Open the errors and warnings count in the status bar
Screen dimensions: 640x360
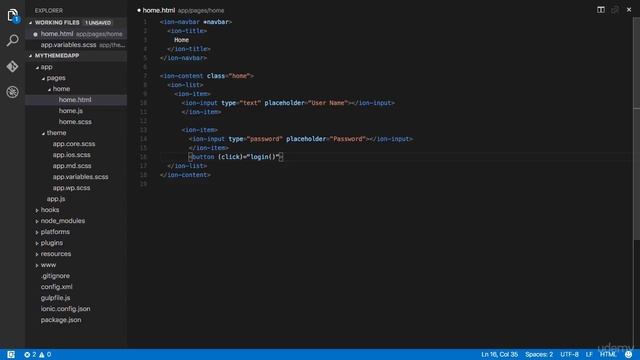tap(38, 355)
